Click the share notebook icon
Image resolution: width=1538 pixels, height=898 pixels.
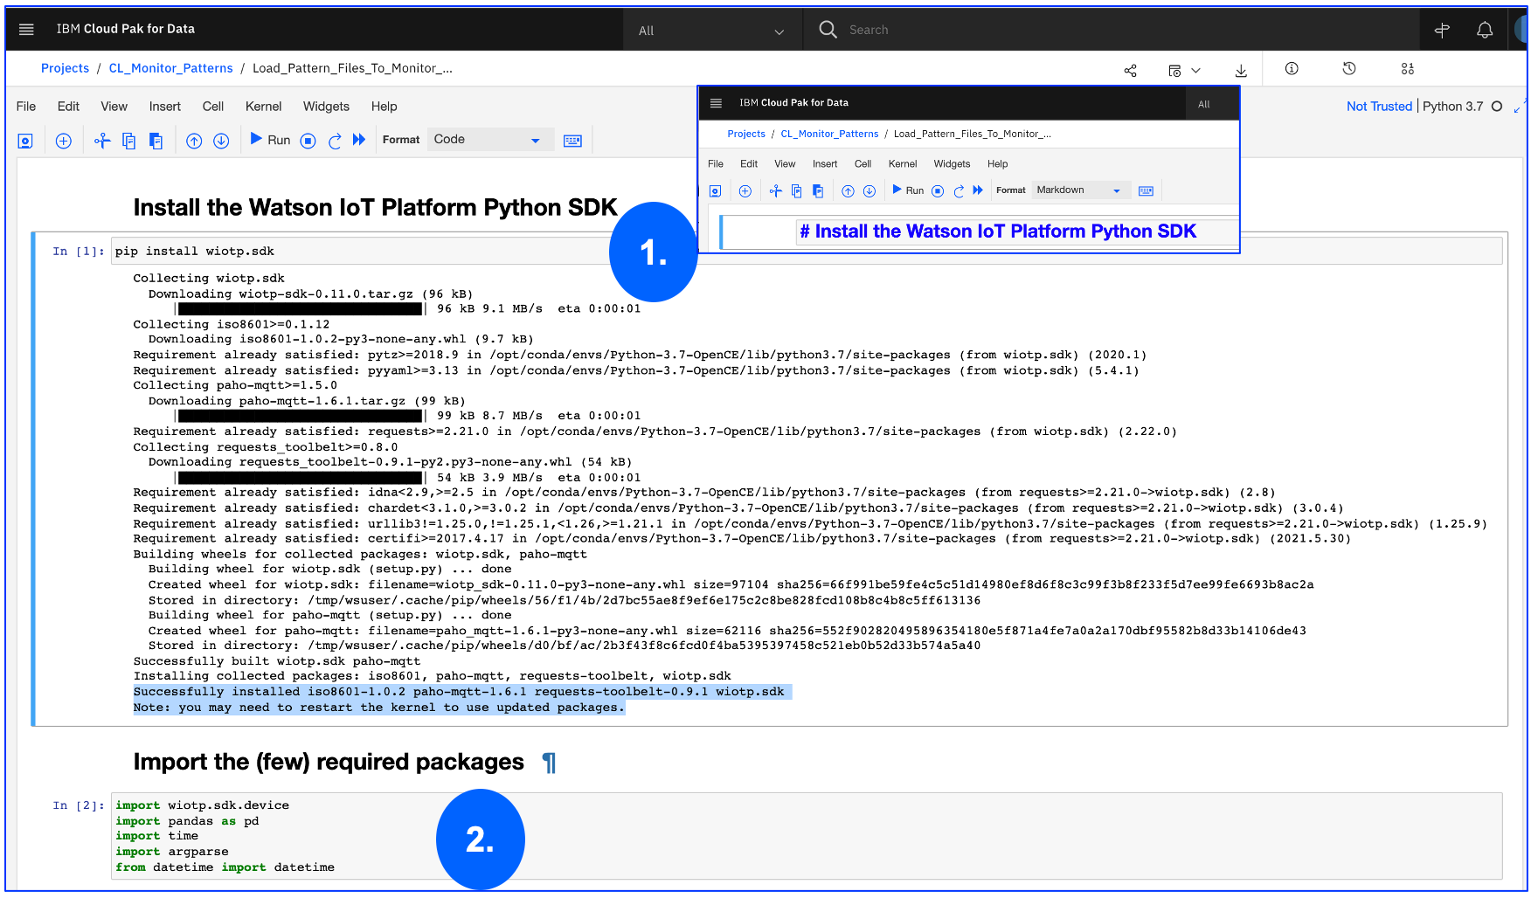click(x=1130, y=70)
